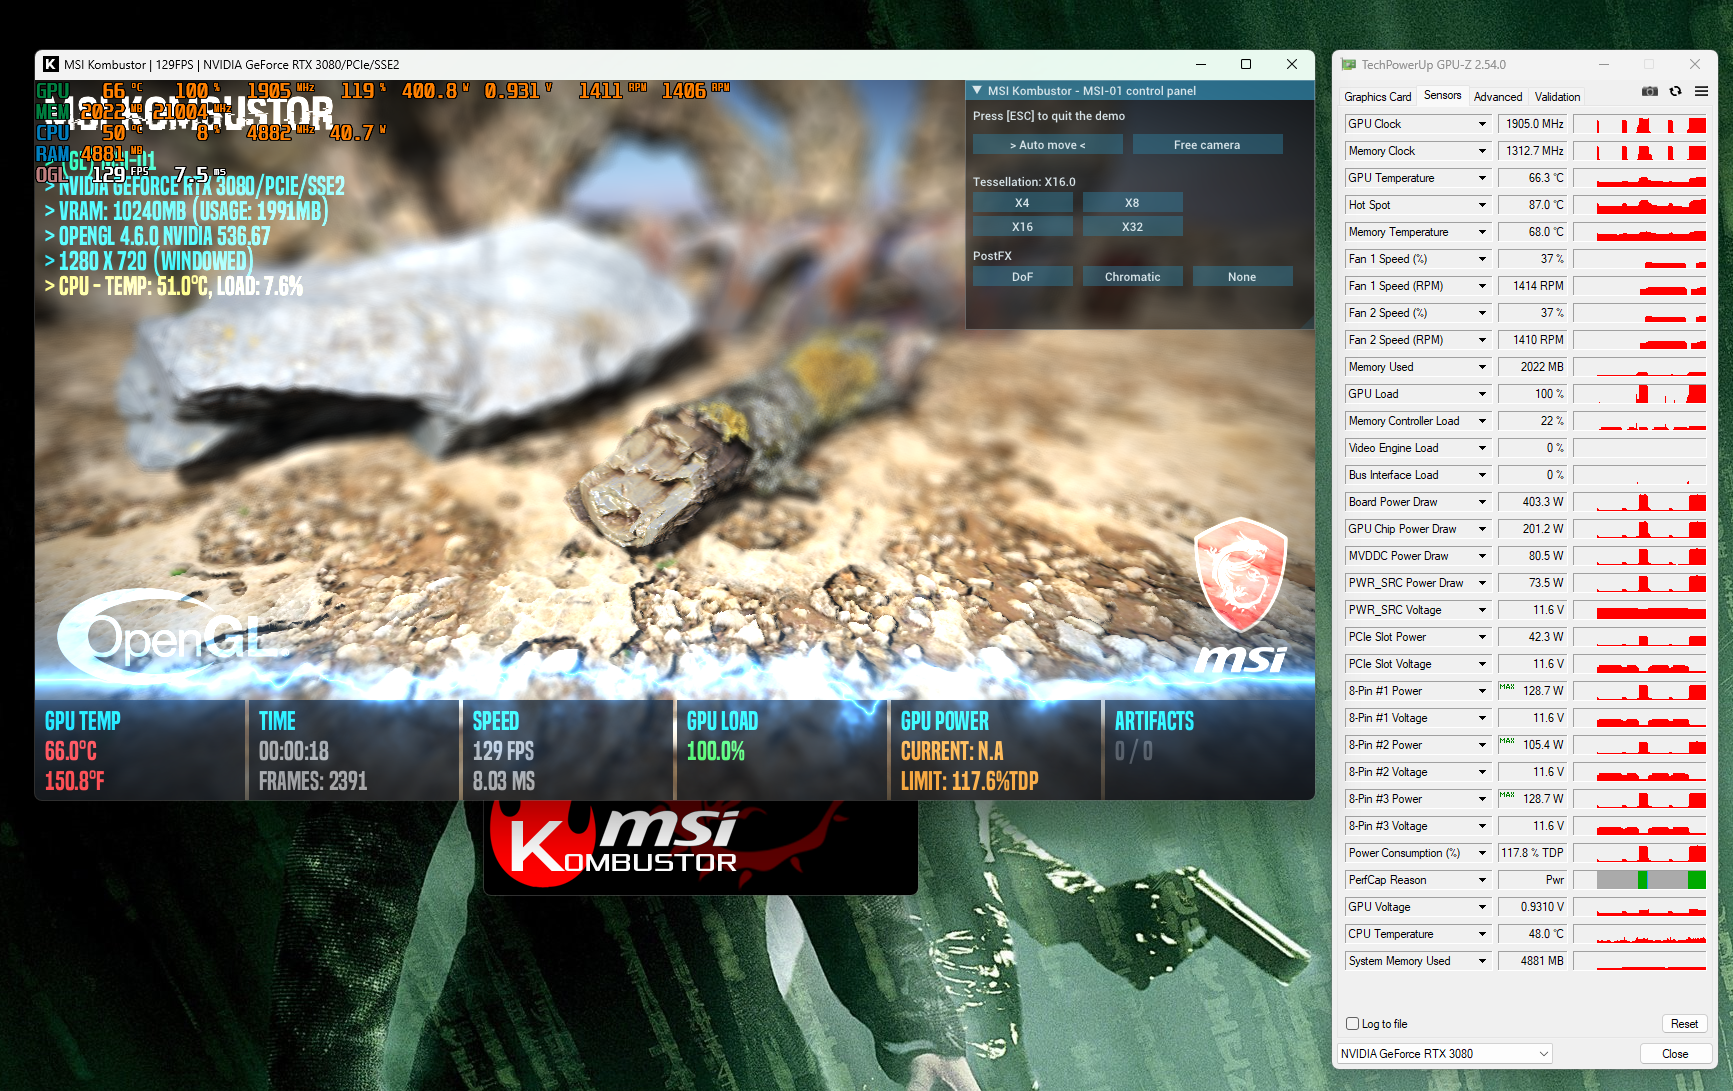Open the Validation tab
Image resolution: width=1733 pixels, height=1091 pixels.
1558,97
